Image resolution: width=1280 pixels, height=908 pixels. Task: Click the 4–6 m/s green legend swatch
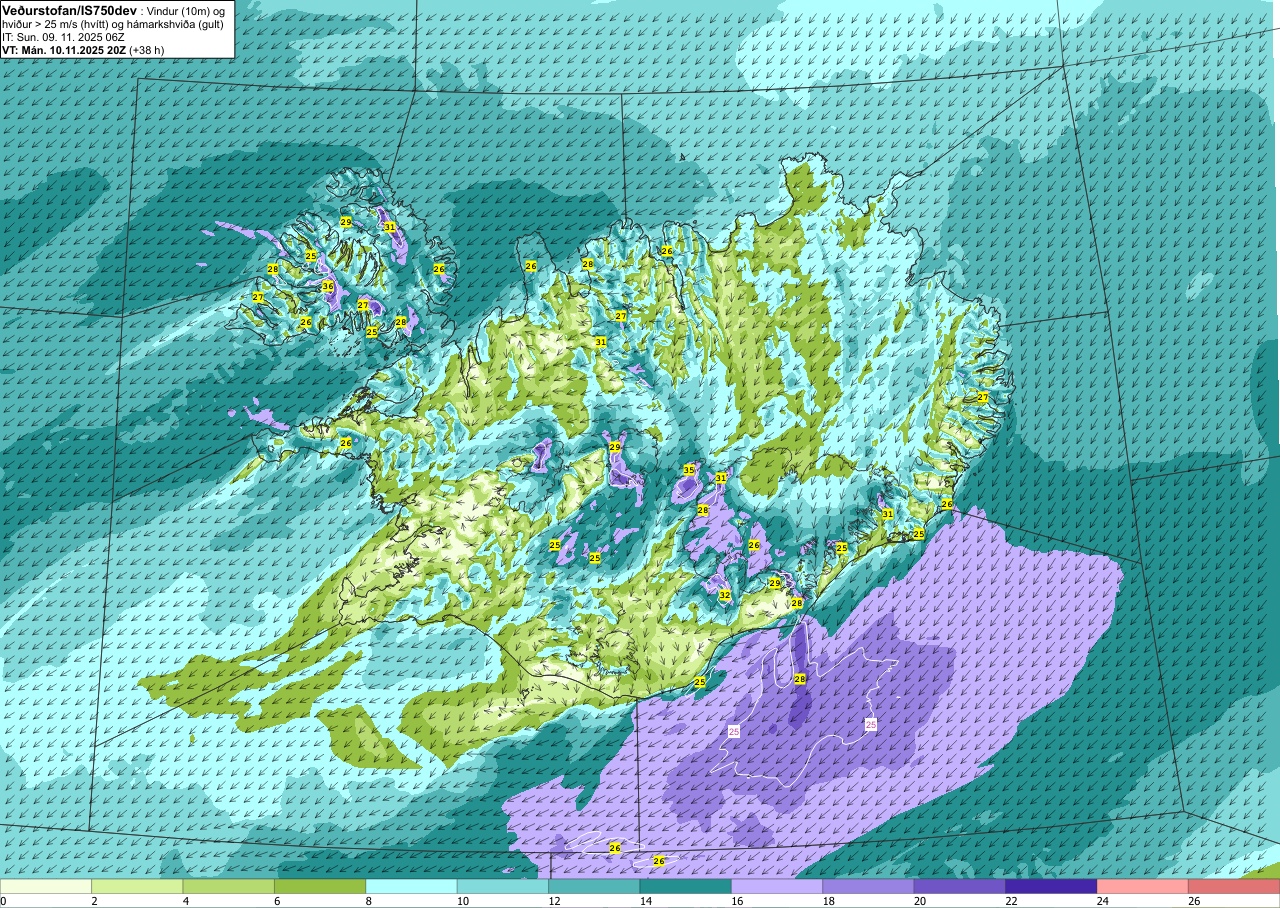click(x=228, y=886)
